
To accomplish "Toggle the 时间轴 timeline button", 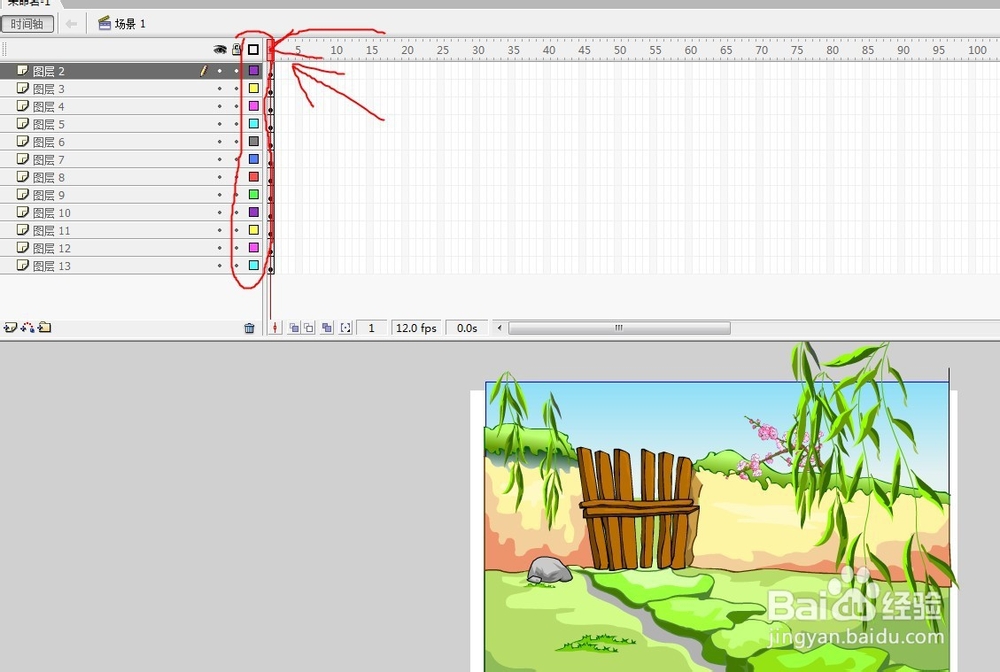I will (x=27, y=24).
